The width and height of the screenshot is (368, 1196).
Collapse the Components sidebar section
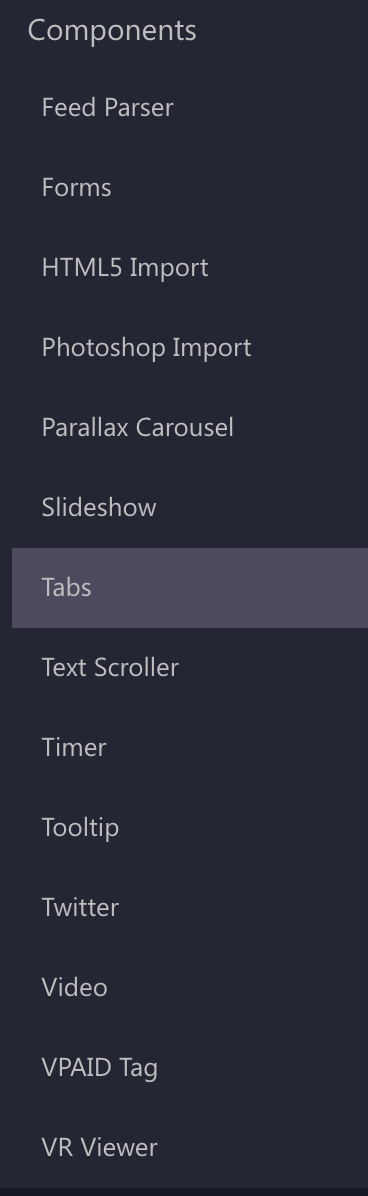(112, 31)
